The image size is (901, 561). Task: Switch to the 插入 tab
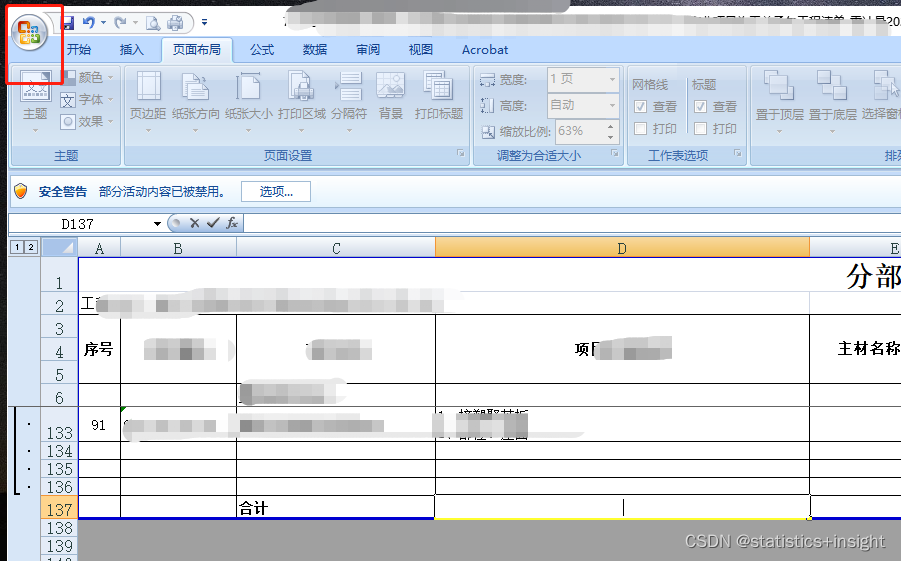coord(132,50)
